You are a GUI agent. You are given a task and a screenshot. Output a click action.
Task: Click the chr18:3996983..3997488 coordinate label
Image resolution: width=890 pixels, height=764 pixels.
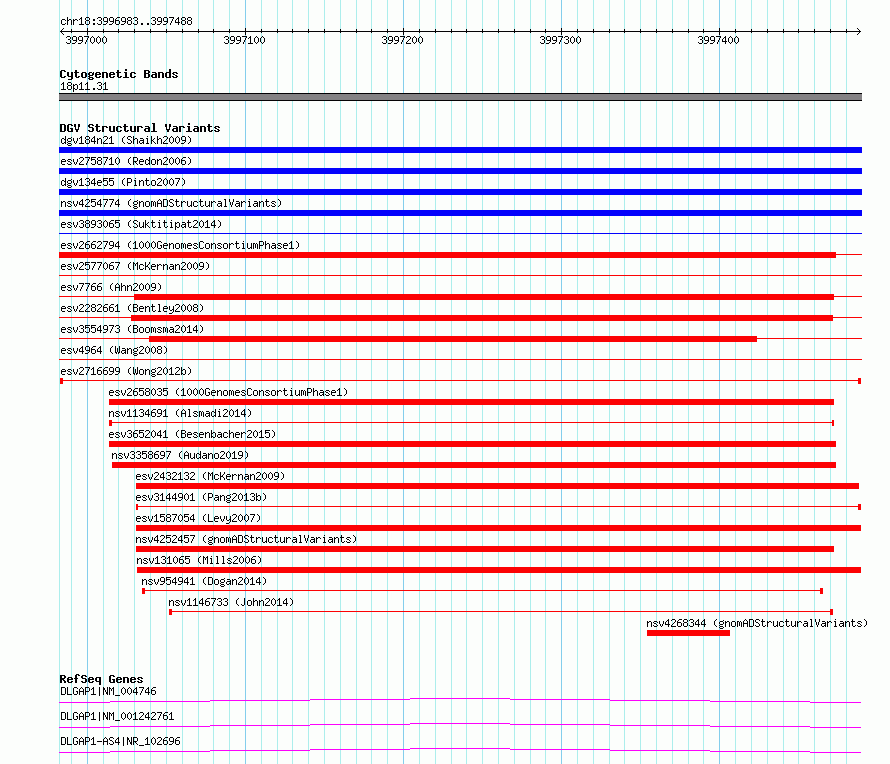coord(126,21)
